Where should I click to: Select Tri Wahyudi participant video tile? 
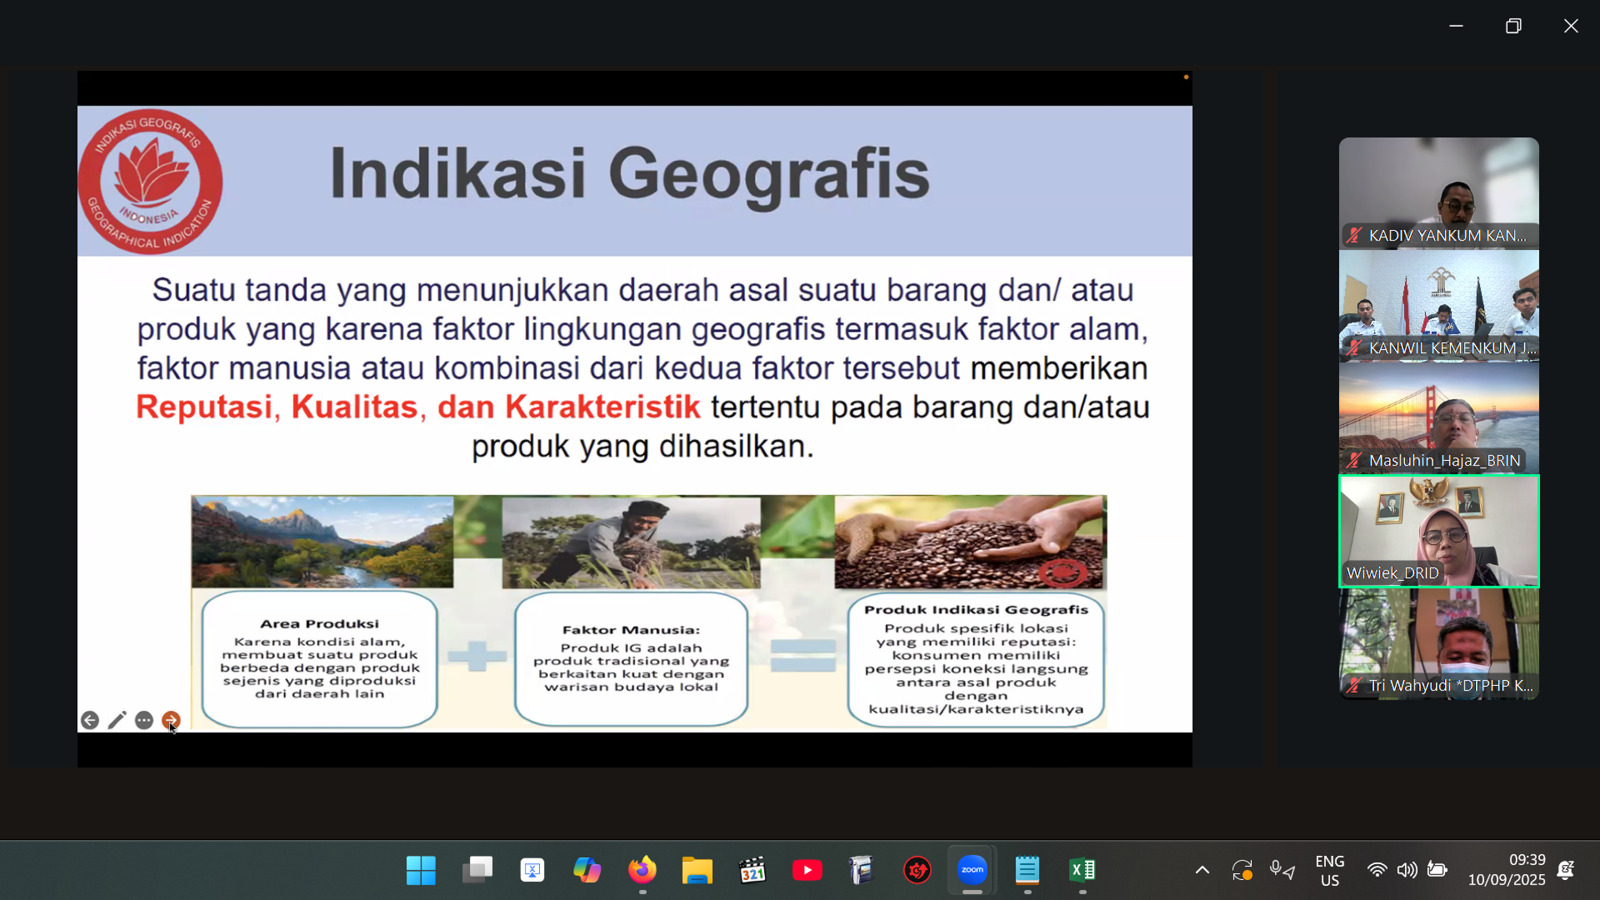coord(1438,643)
